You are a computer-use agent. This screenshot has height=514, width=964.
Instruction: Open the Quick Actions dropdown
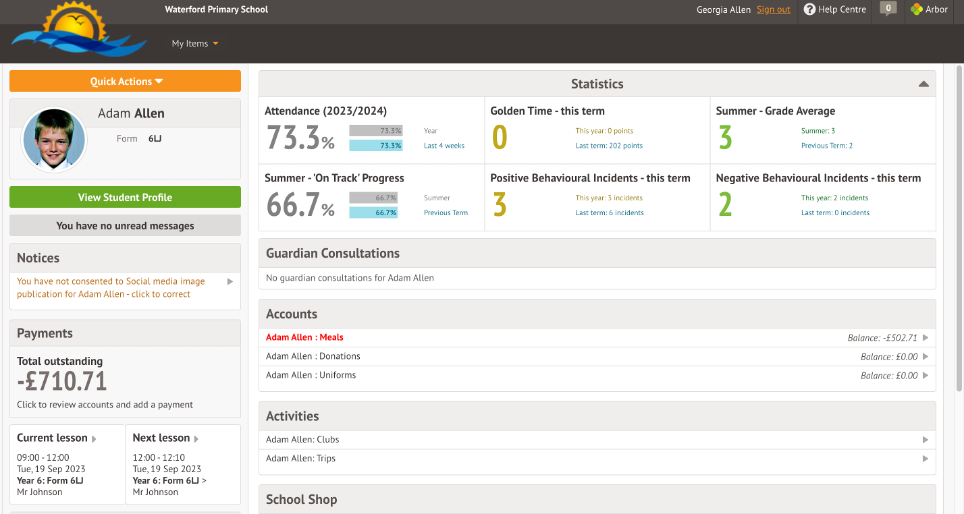(x=125, y=81)
